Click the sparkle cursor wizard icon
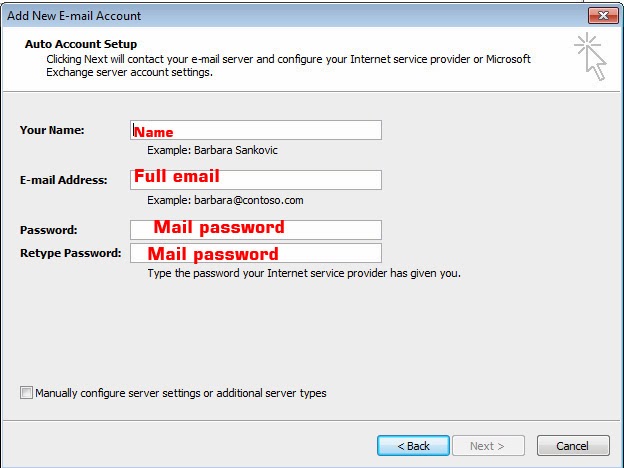Viewport: 624px width, 468px height. 590,56
